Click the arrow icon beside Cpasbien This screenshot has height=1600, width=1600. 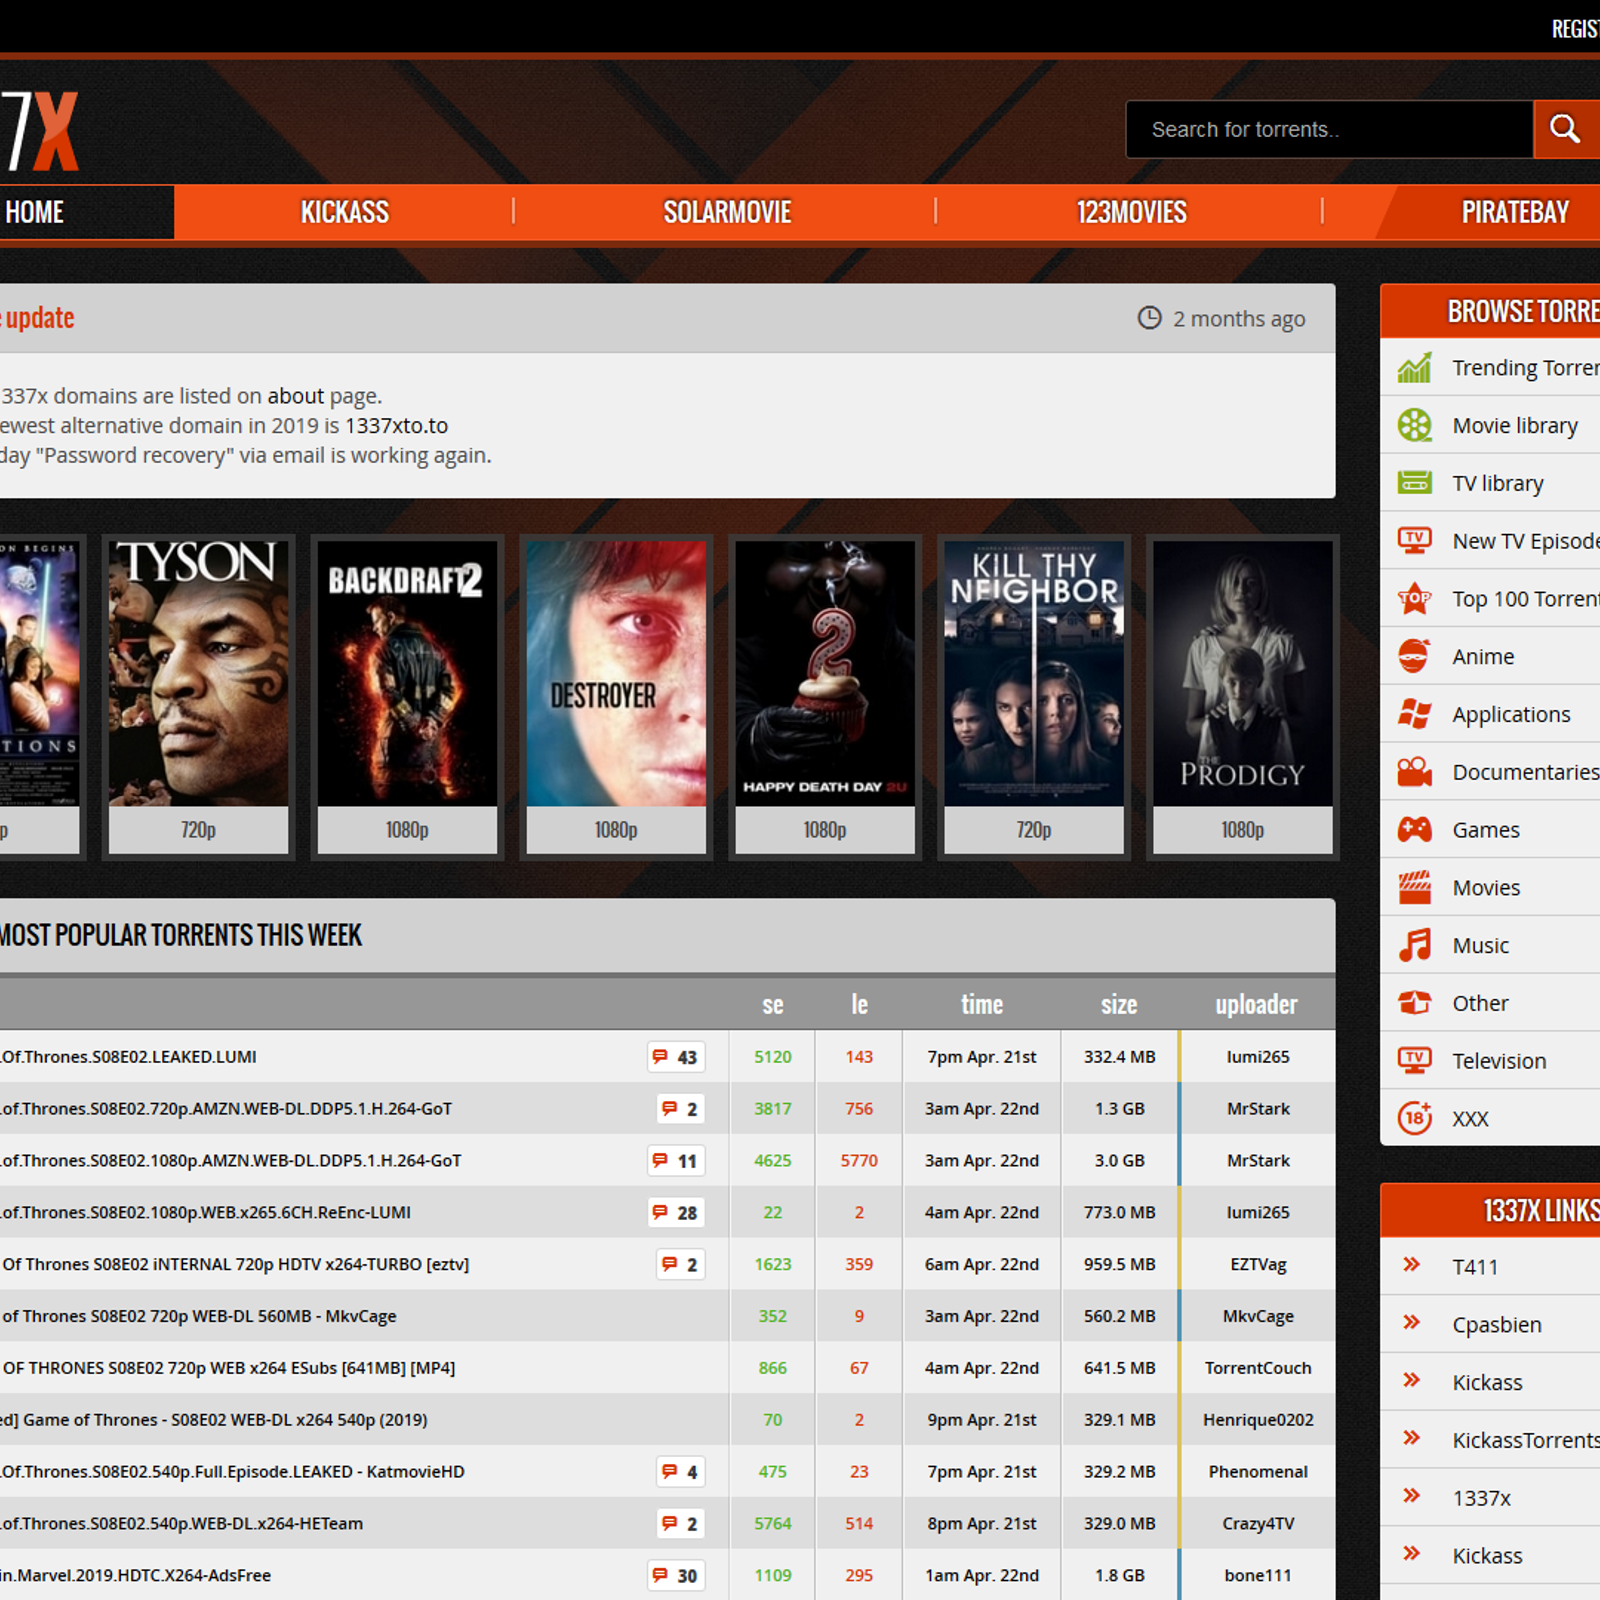[x=1411, y=1323]
